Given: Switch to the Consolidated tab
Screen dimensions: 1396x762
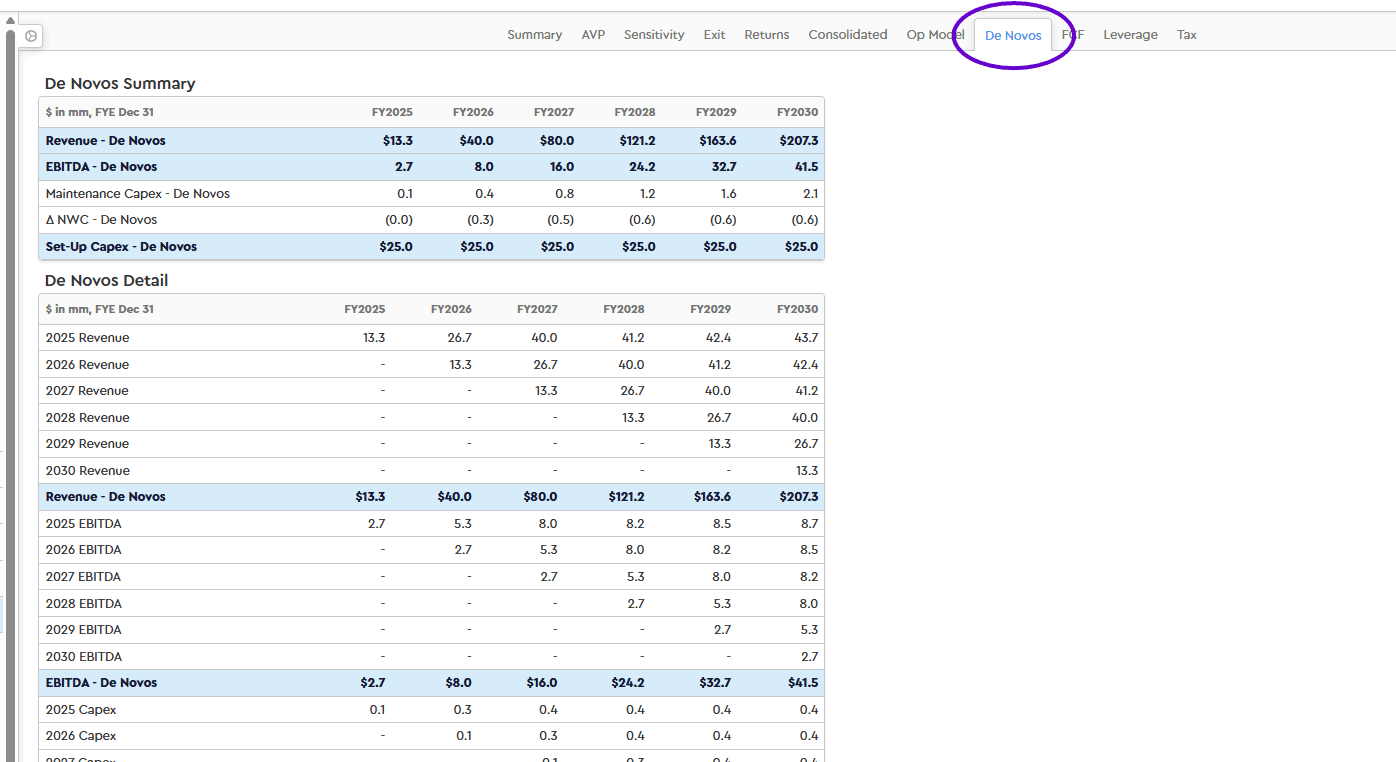Looking at the screenshot, I should pos(847,35).
